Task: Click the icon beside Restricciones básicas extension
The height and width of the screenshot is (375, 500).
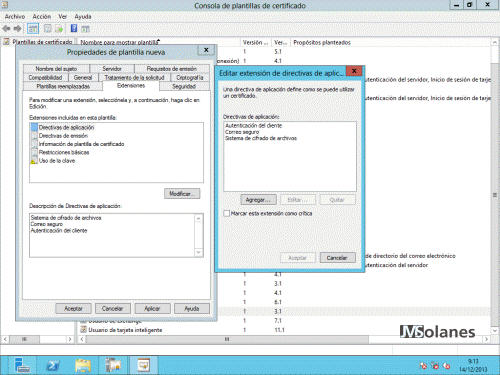Action: click(34, 152)
